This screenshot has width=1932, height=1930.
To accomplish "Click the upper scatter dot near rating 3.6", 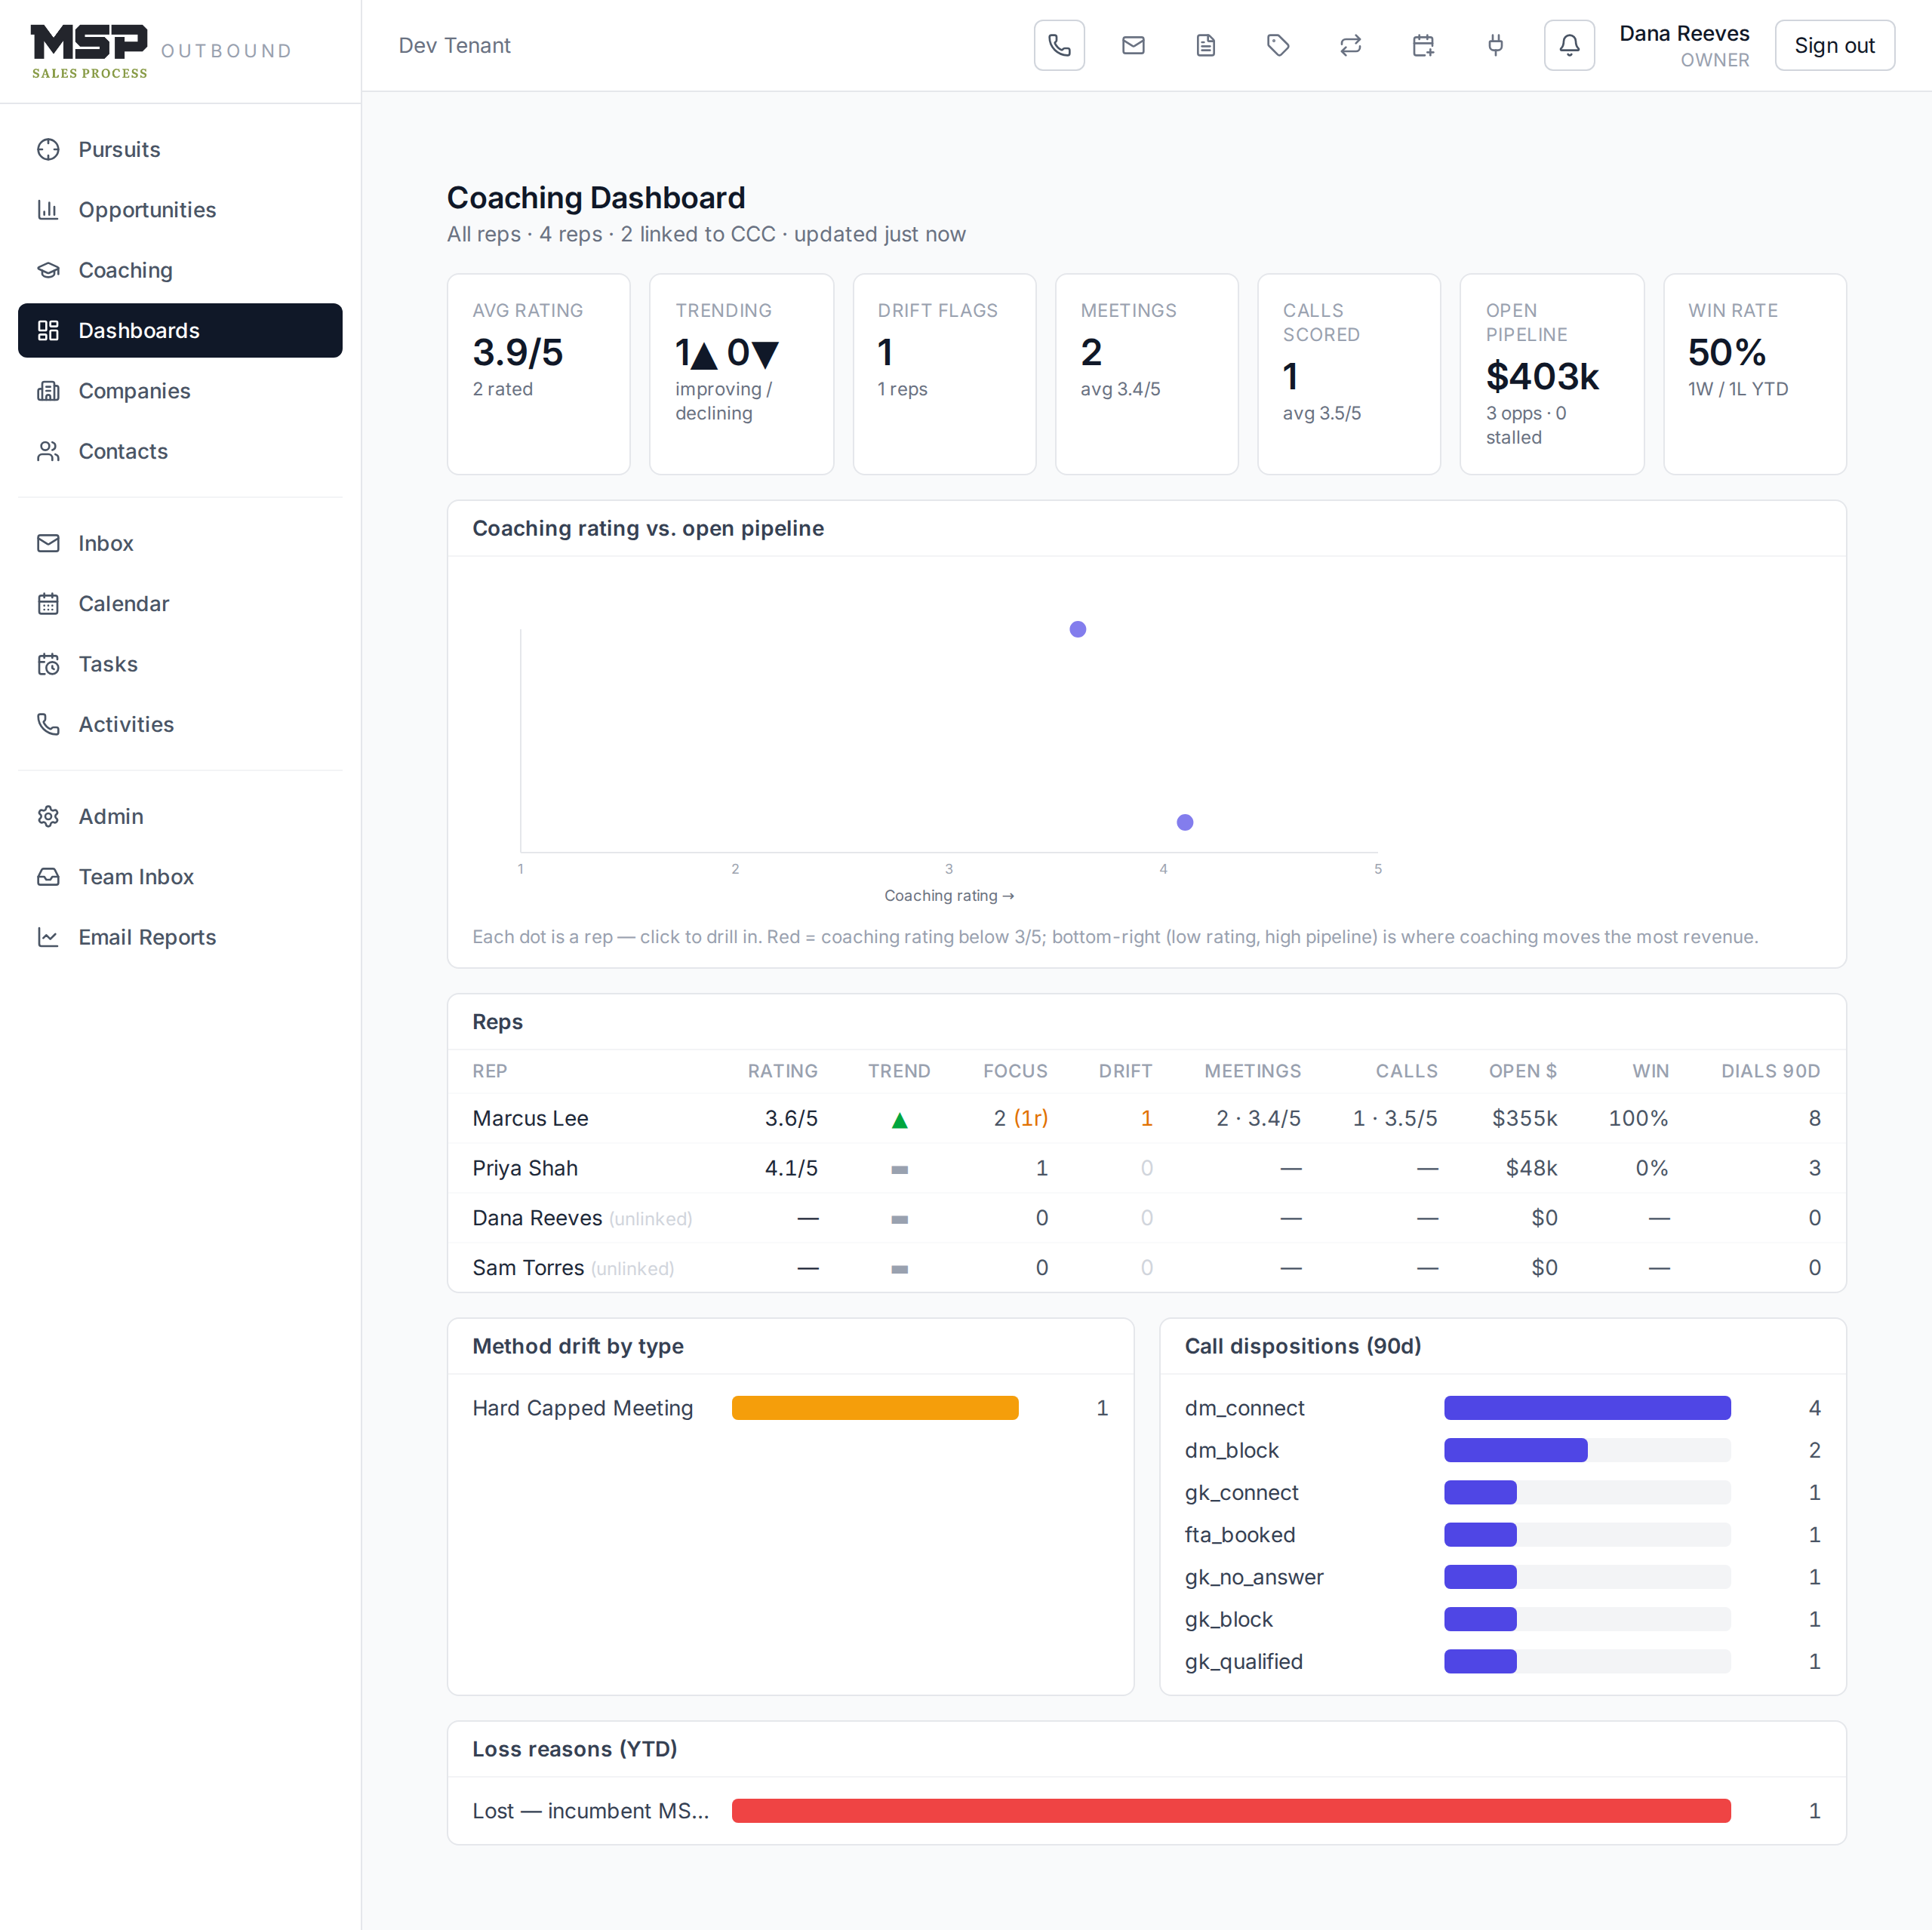I will tap(1077, 629).
